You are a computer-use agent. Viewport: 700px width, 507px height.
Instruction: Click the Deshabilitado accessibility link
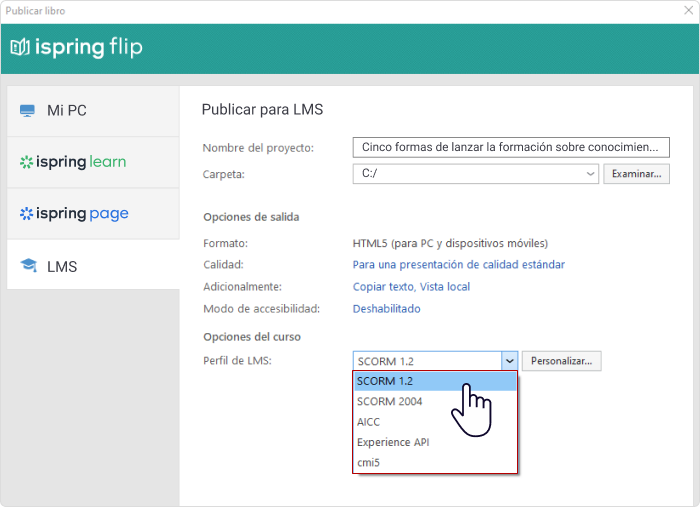(386, 309)
